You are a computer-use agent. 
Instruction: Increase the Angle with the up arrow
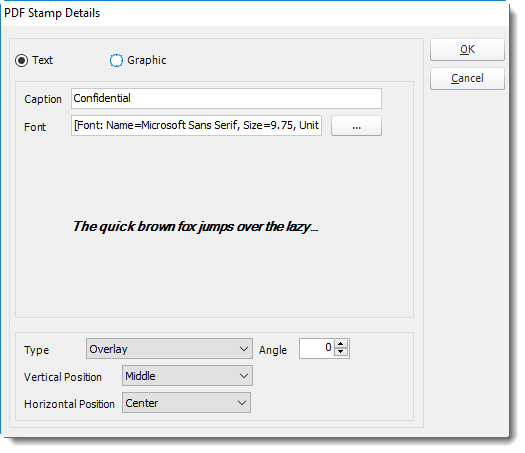pyautogui.click(x=341, y=344)
